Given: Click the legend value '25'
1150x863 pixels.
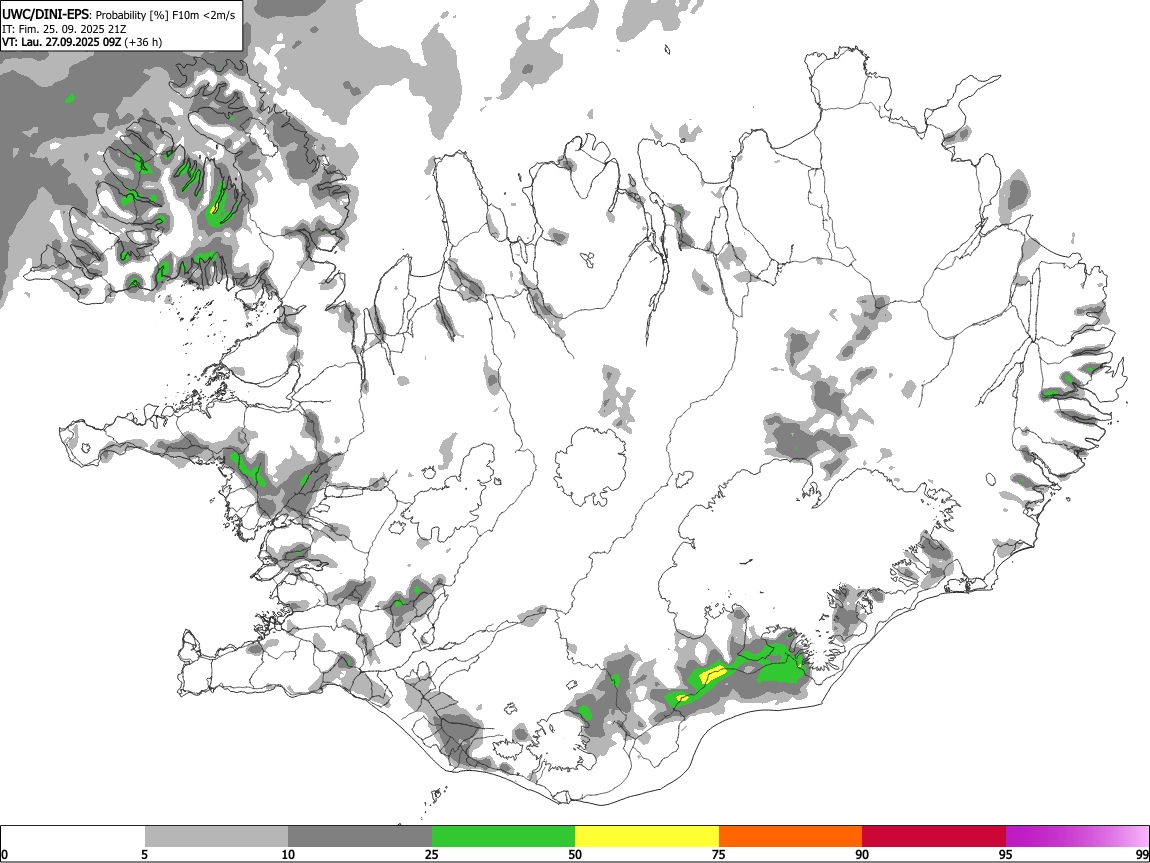Looking at the screenshot, I should tap(432, 854).
